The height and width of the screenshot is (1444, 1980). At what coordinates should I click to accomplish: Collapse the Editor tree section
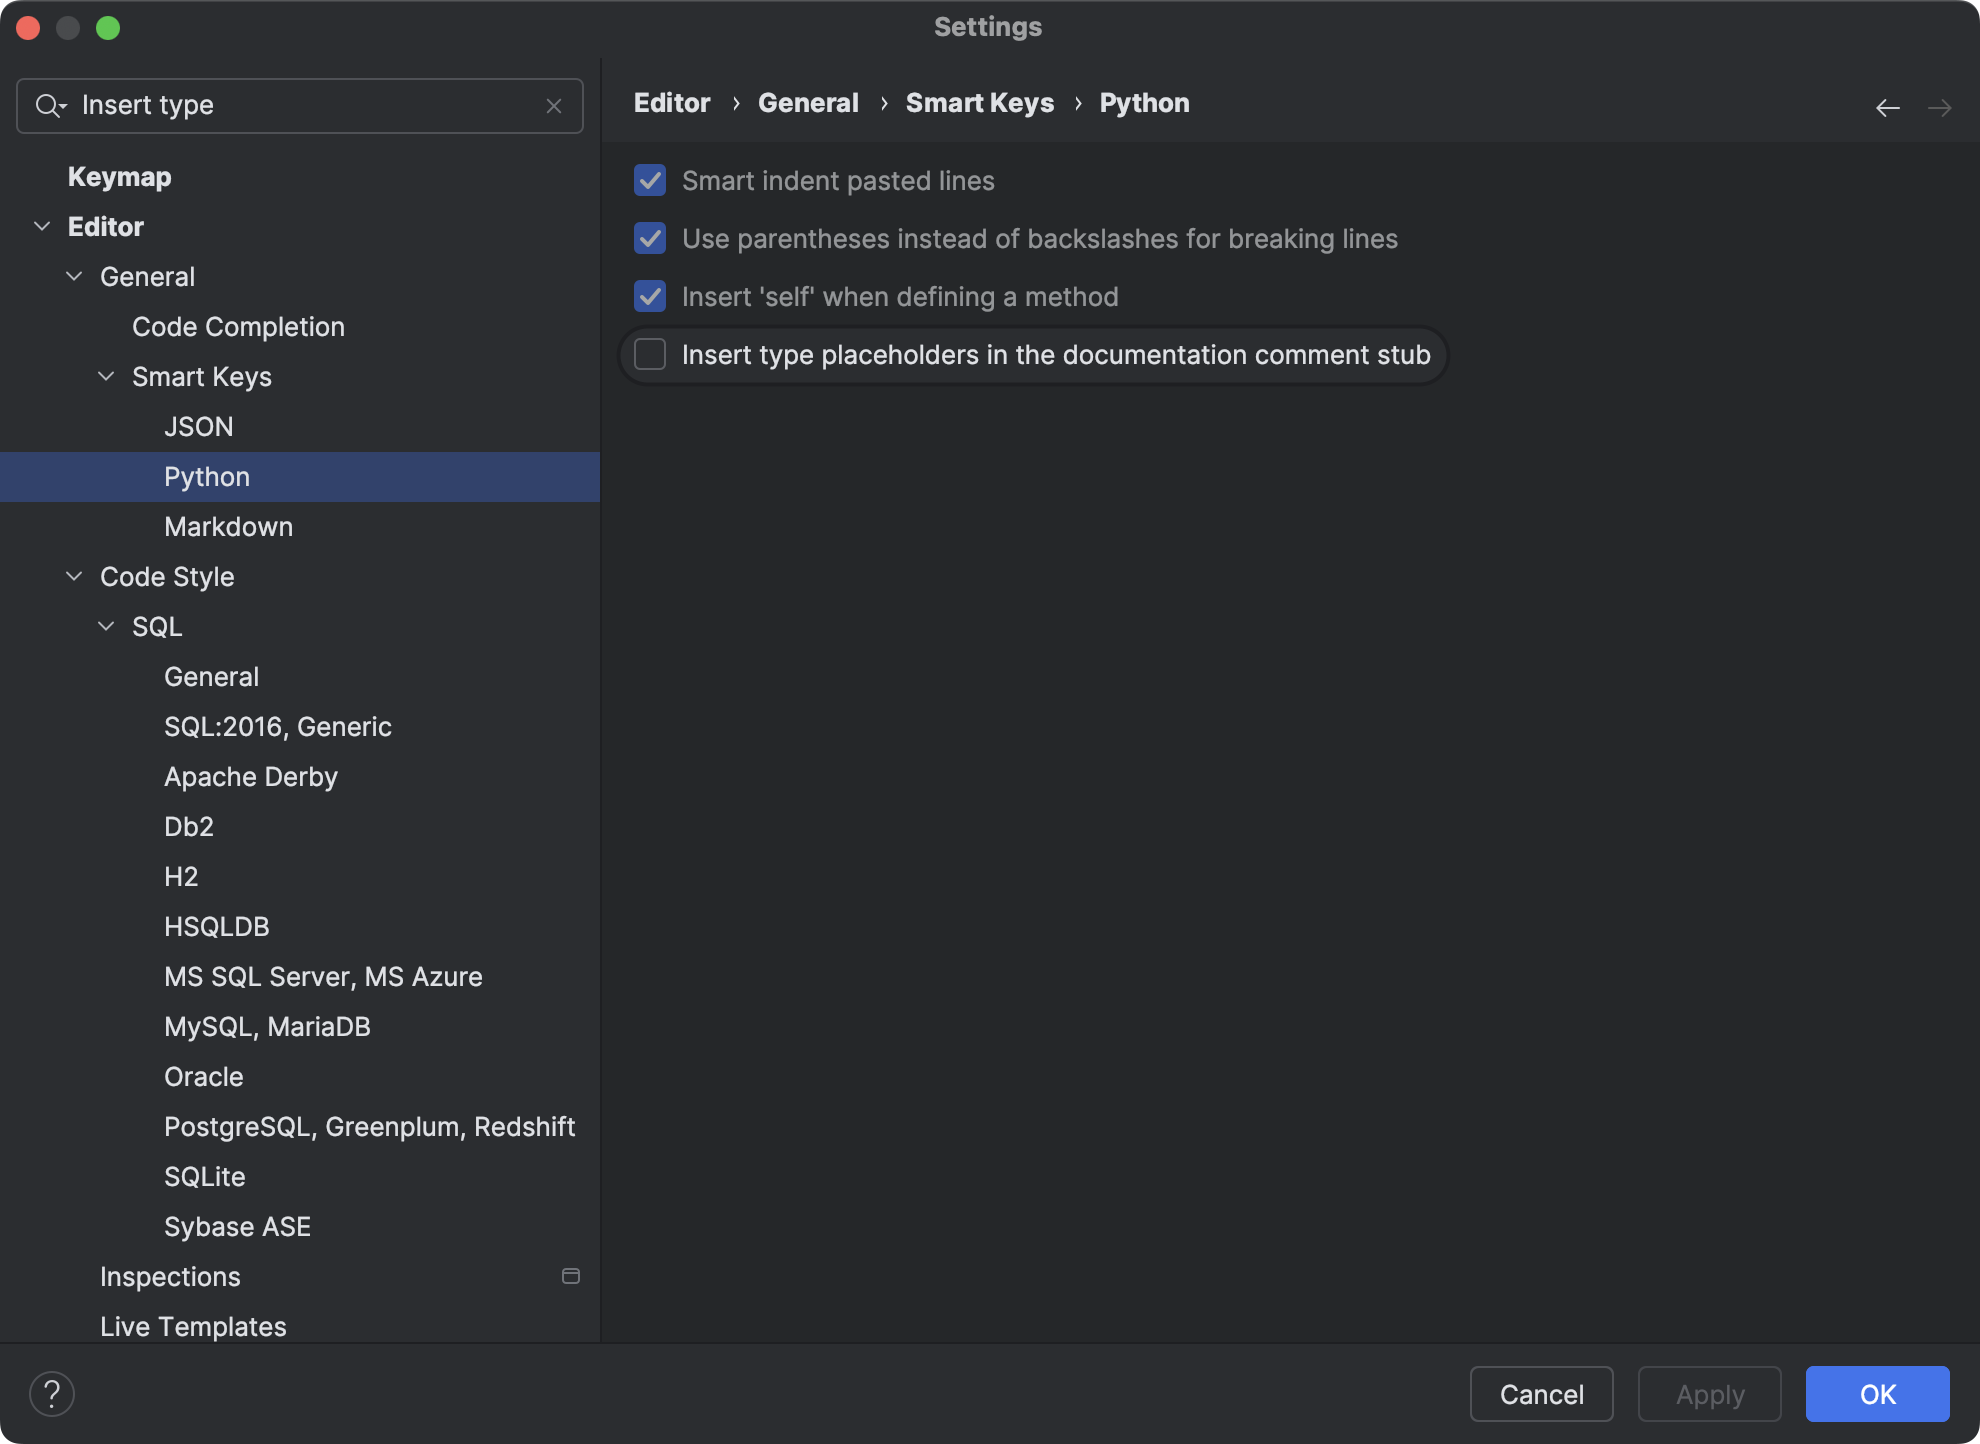(x=42, y=226)
